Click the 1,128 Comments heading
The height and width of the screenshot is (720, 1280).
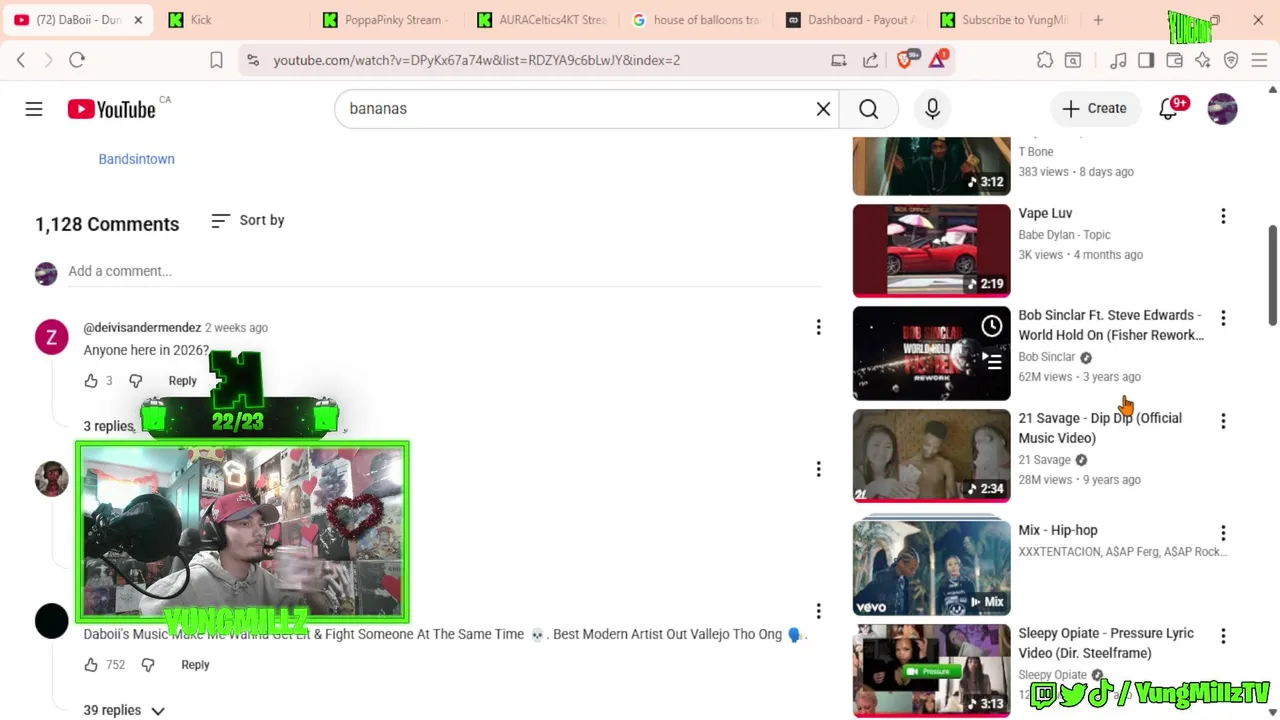(x=107, y=224)
